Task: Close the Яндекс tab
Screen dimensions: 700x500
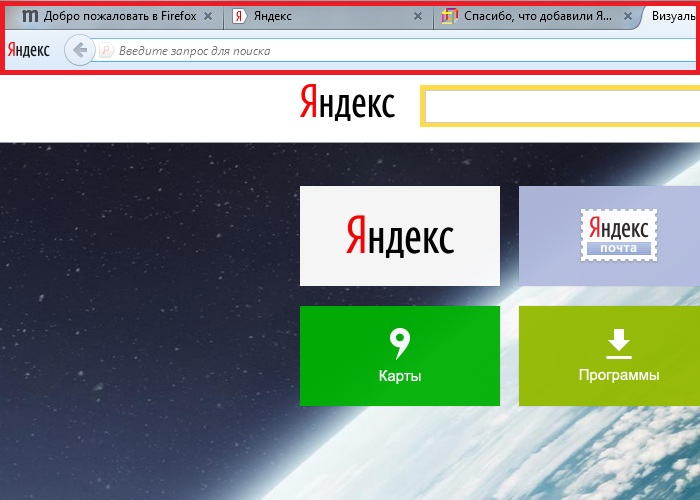Action: (416, 17)
